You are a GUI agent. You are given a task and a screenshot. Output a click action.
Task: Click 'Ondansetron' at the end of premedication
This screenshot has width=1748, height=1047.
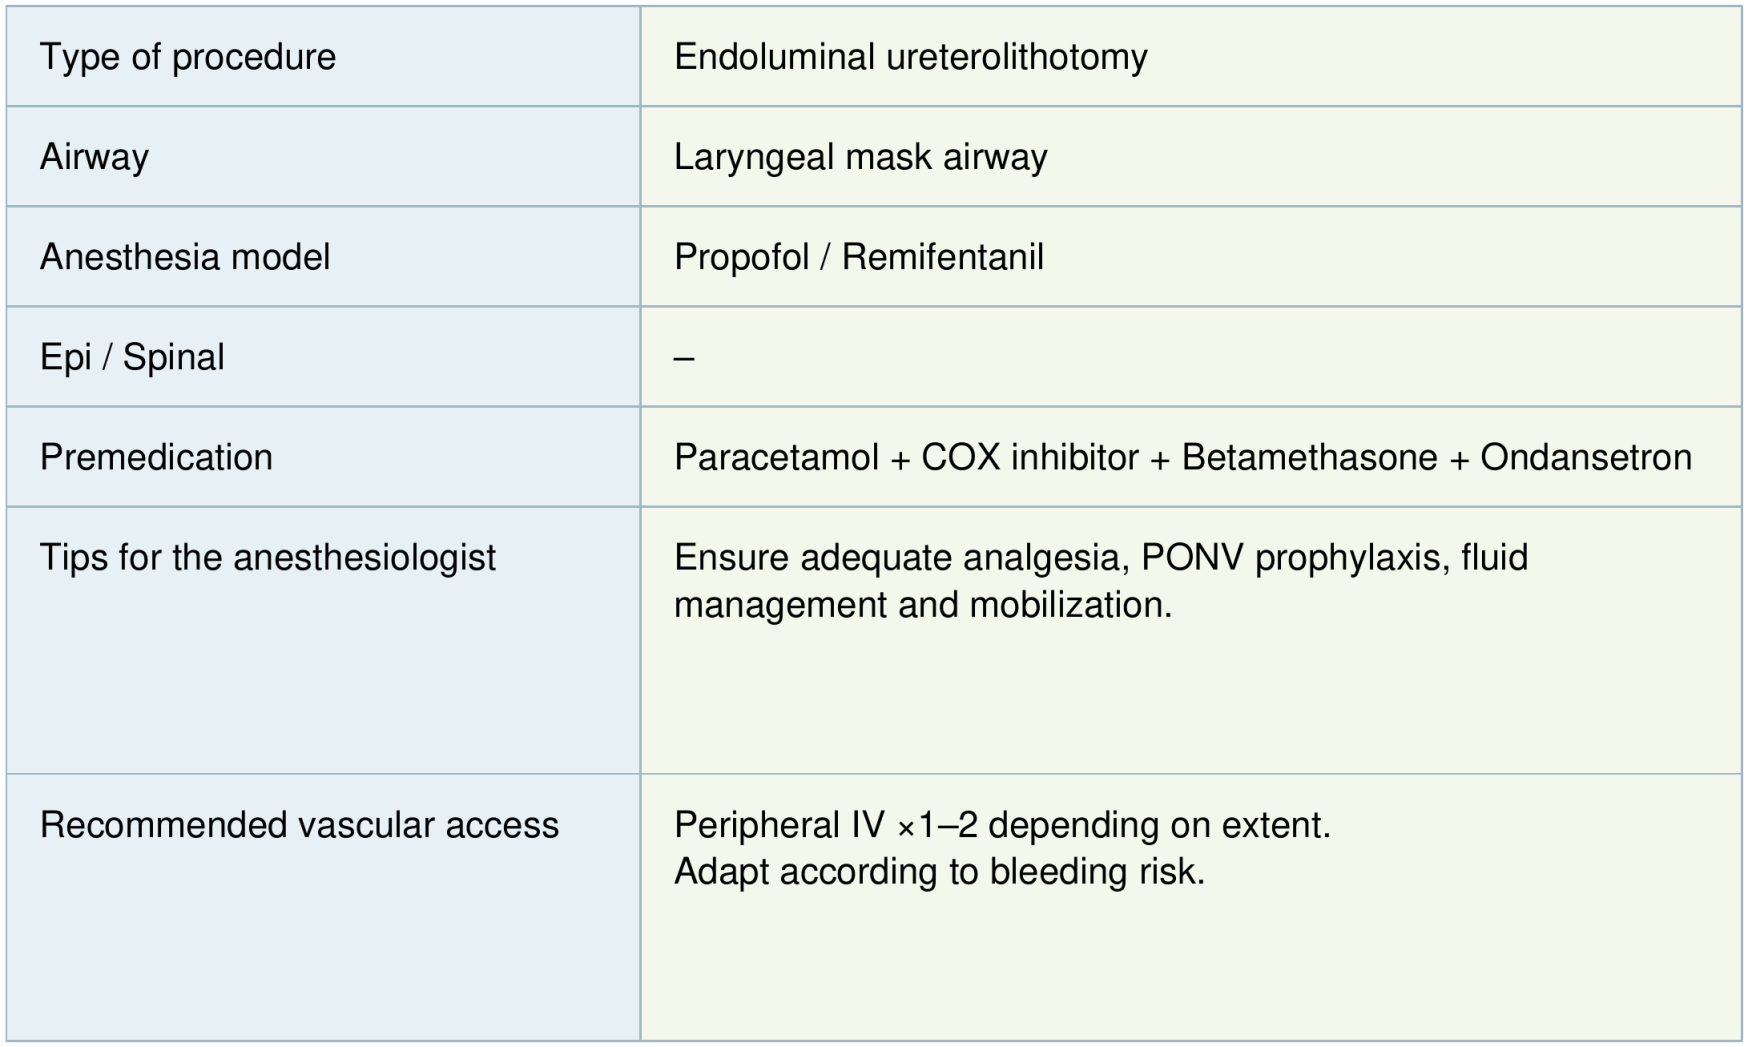(1586, 457)
